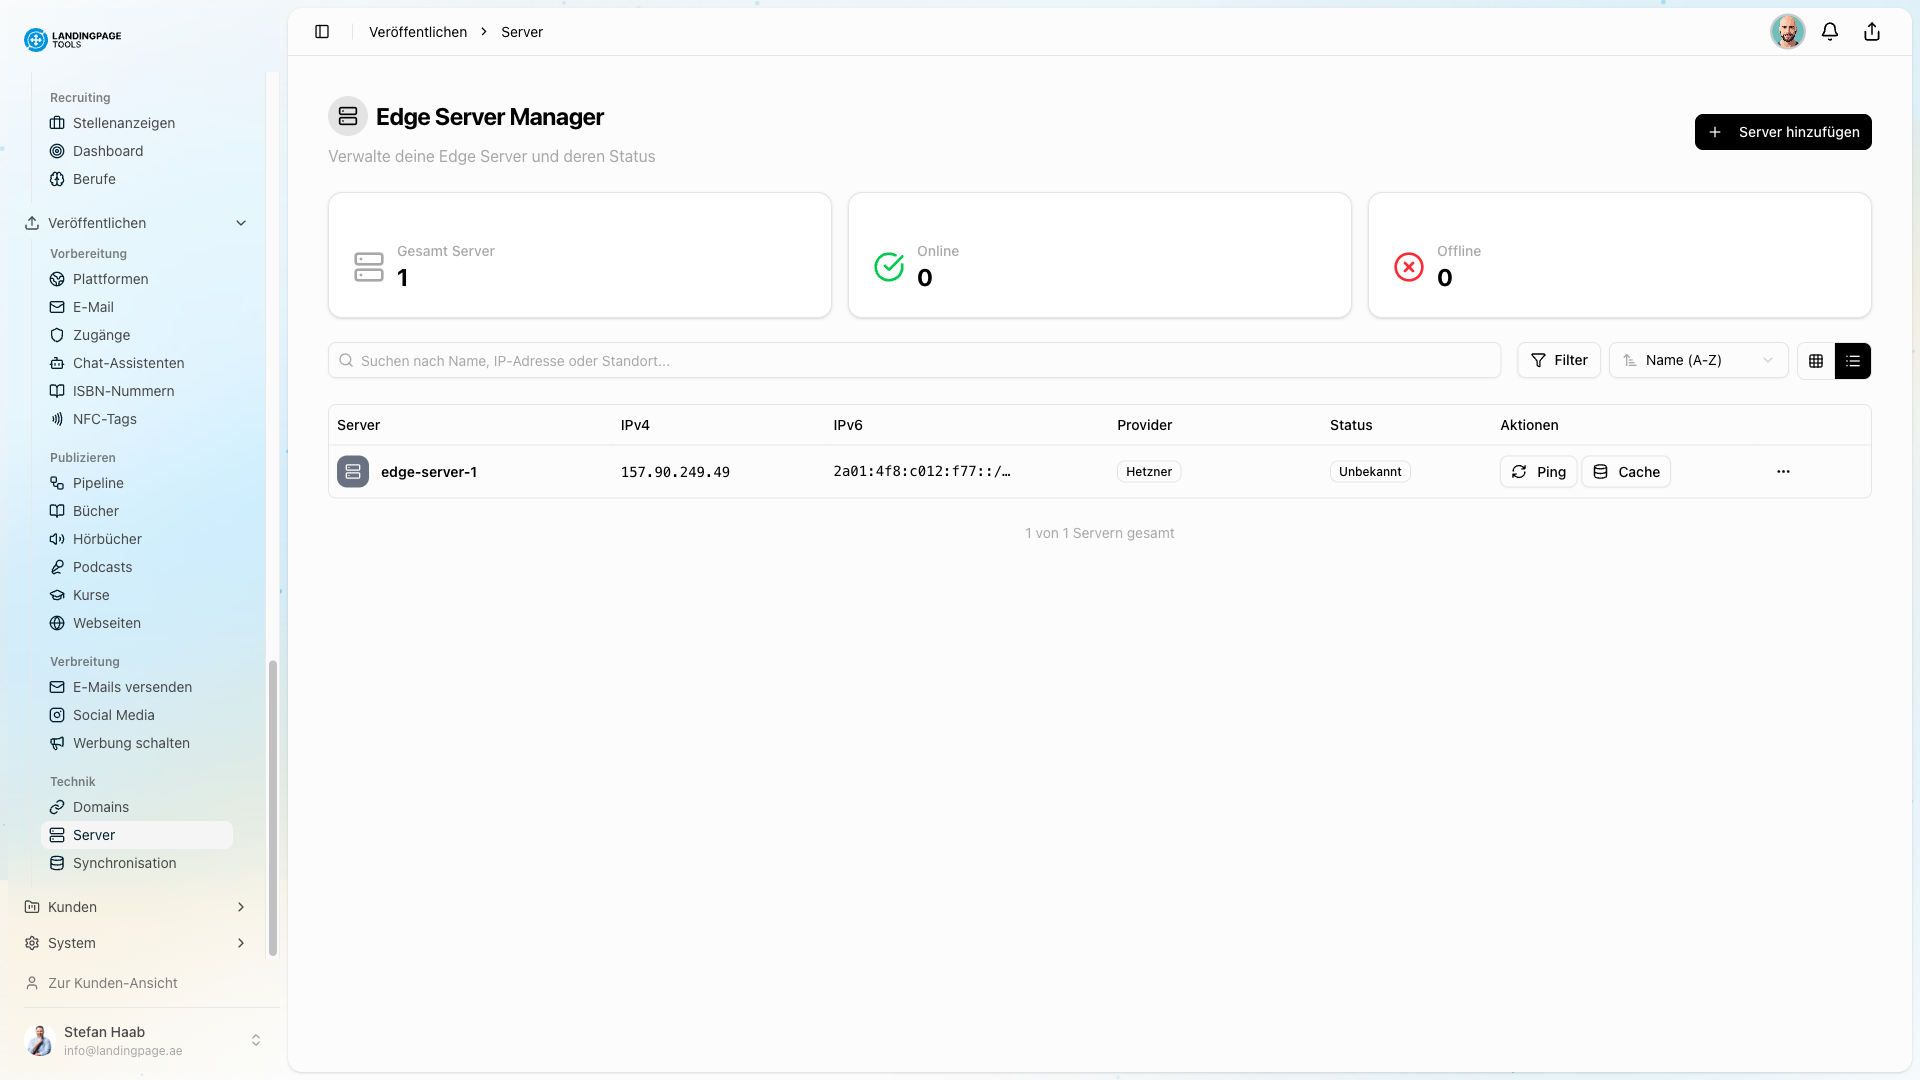Open the notifications bell icon
1920x1080 pixels.
coord(1830,31)
